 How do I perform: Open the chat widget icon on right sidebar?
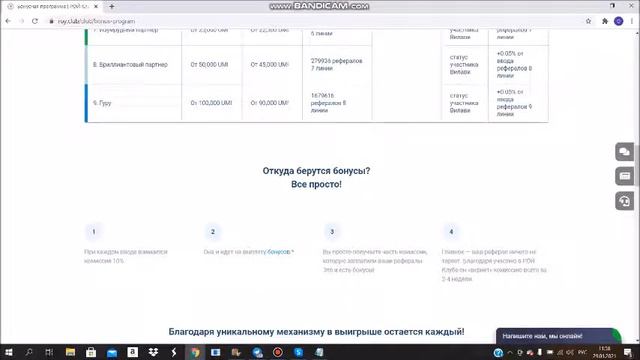[x=624, y=152]
